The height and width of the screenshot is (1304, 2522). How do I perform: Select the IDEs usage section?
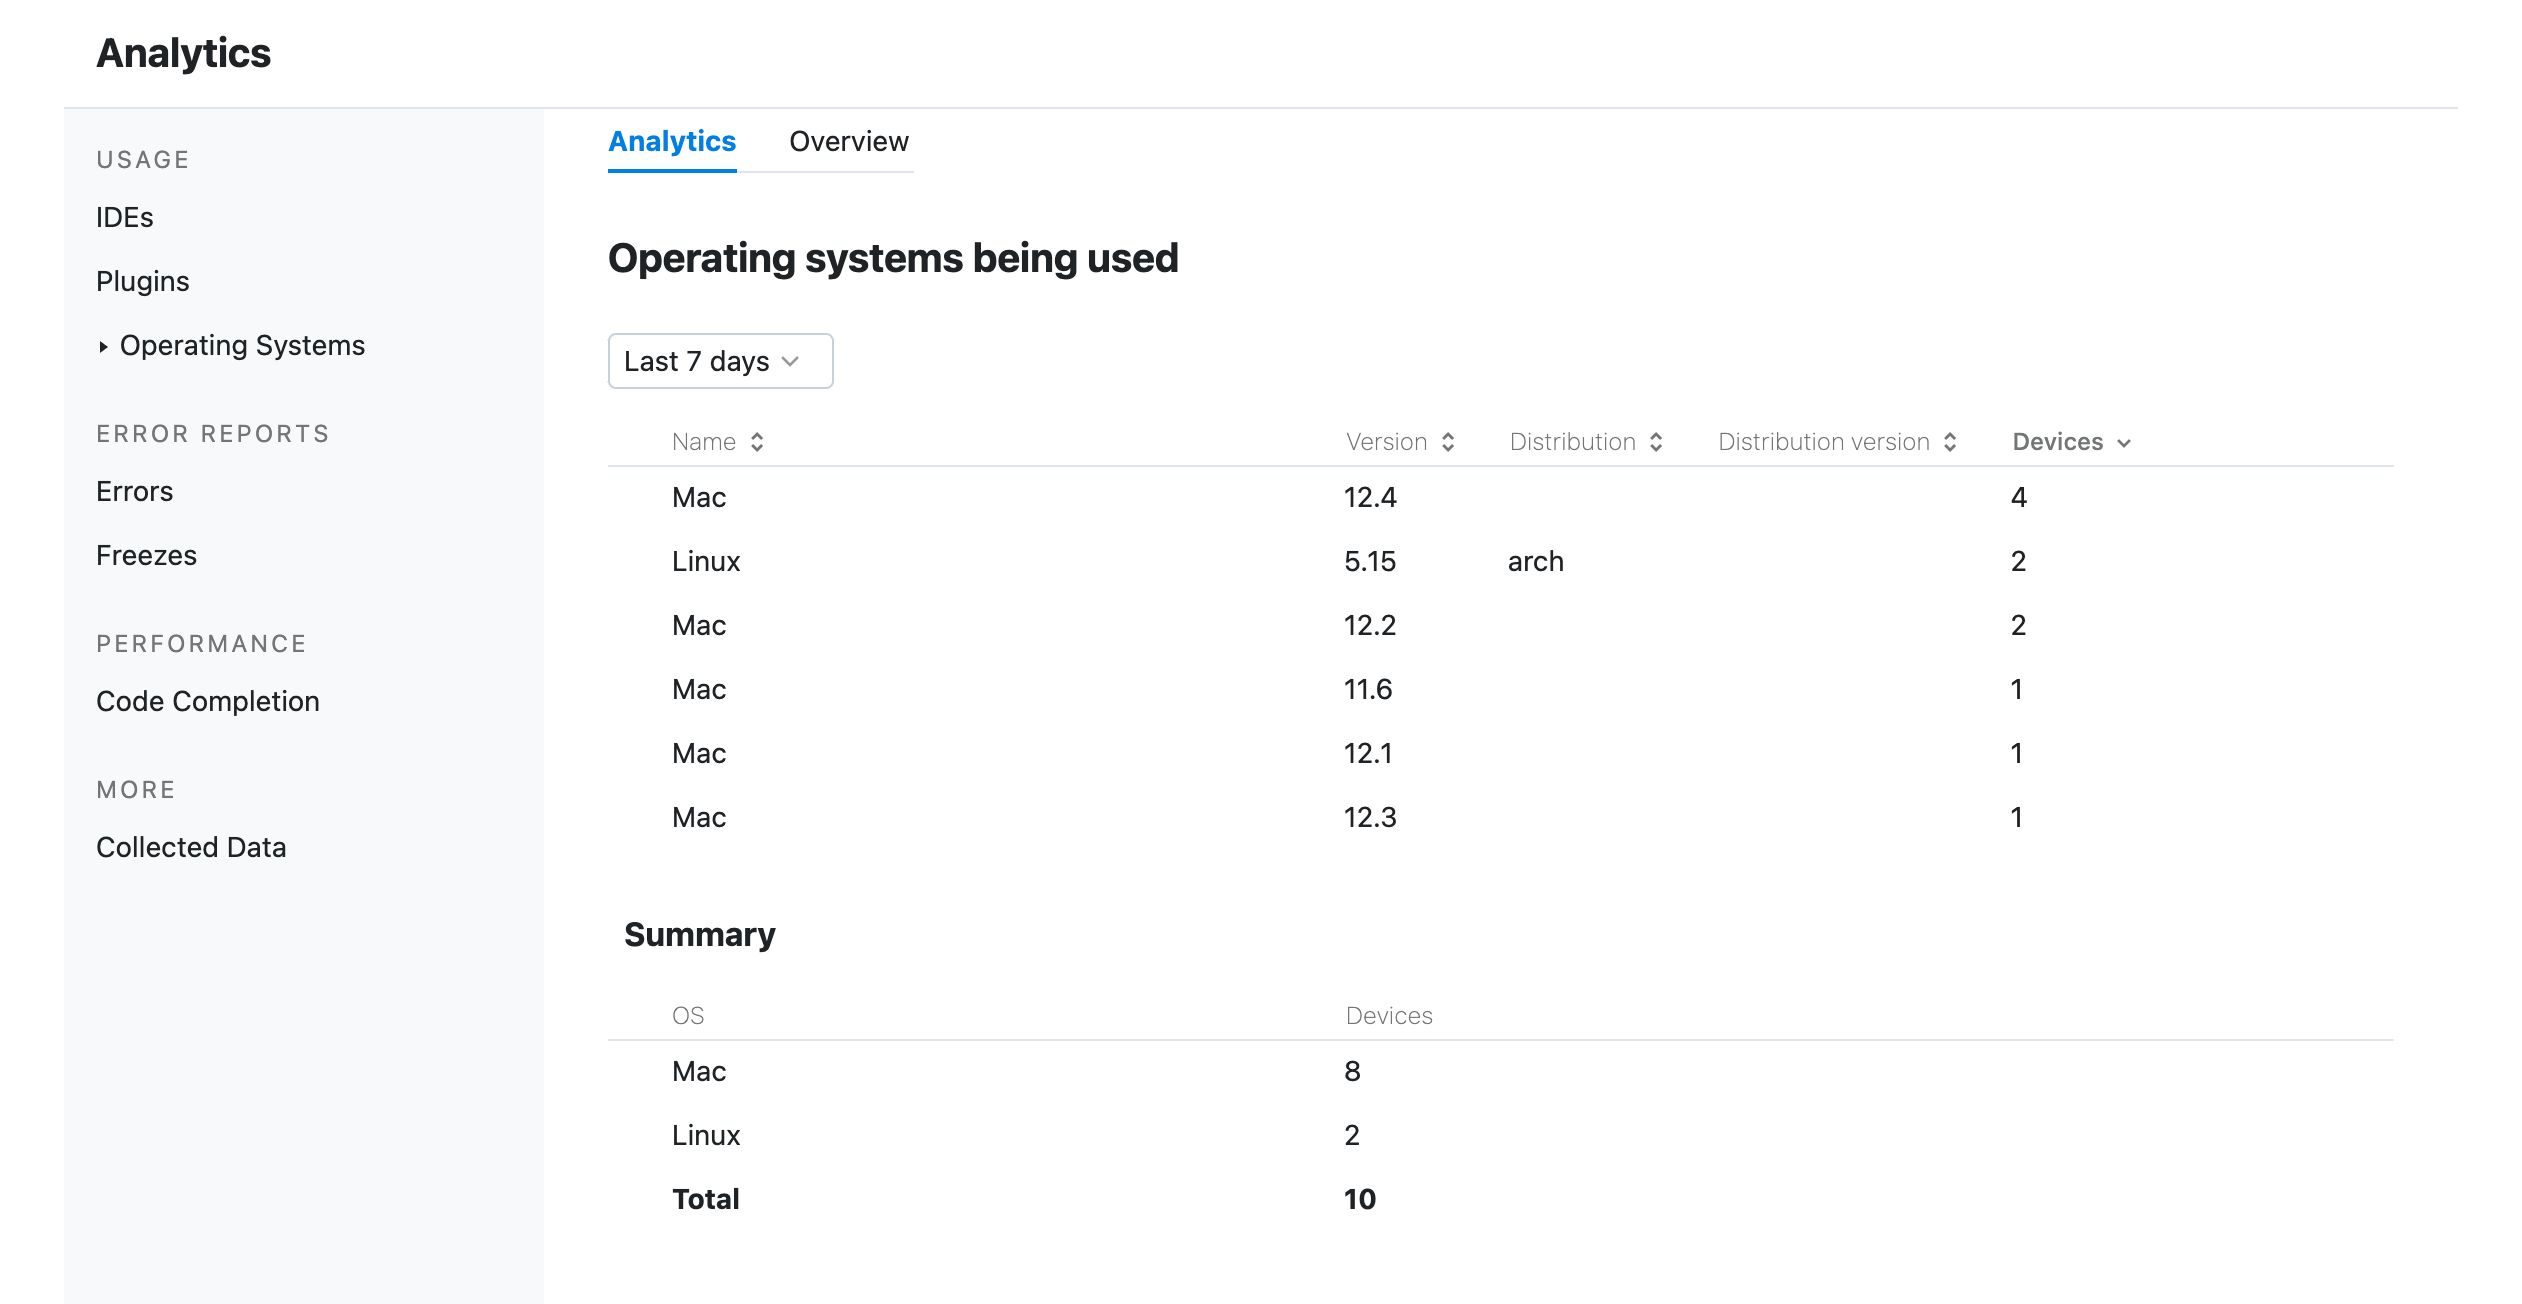click(125, 216)
